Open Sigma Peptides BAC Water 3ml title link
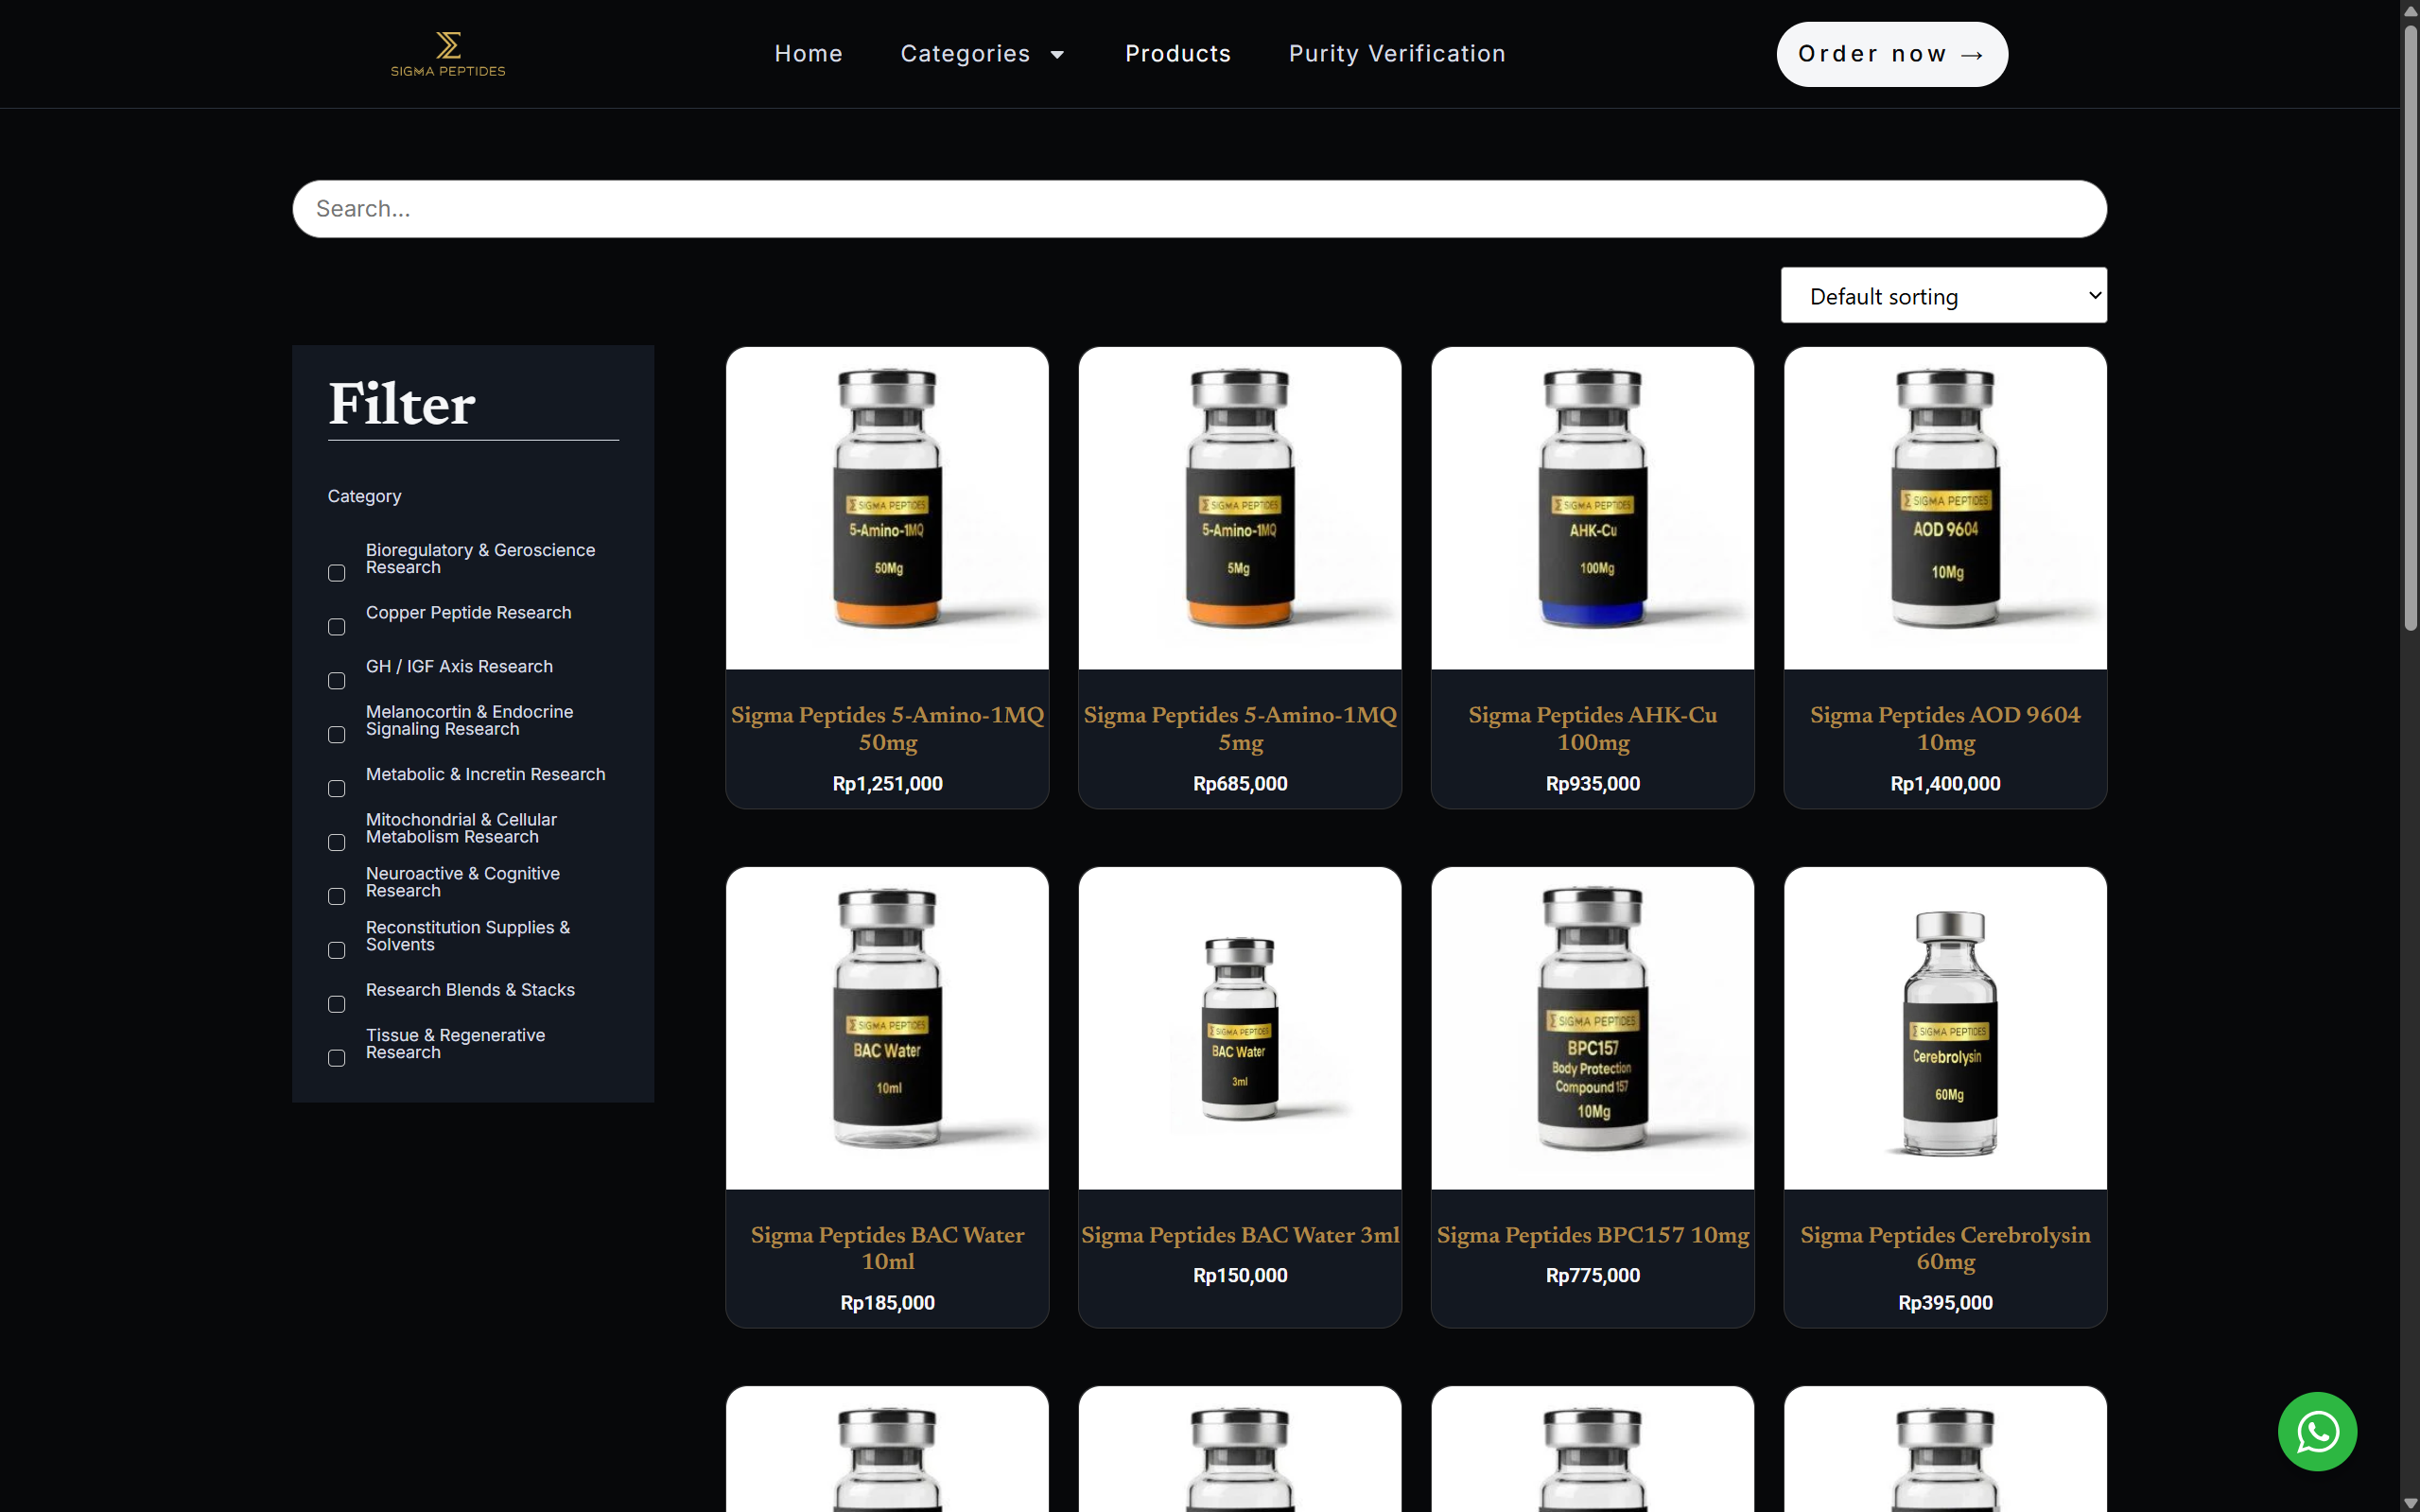 (x=1240, y=1235)
